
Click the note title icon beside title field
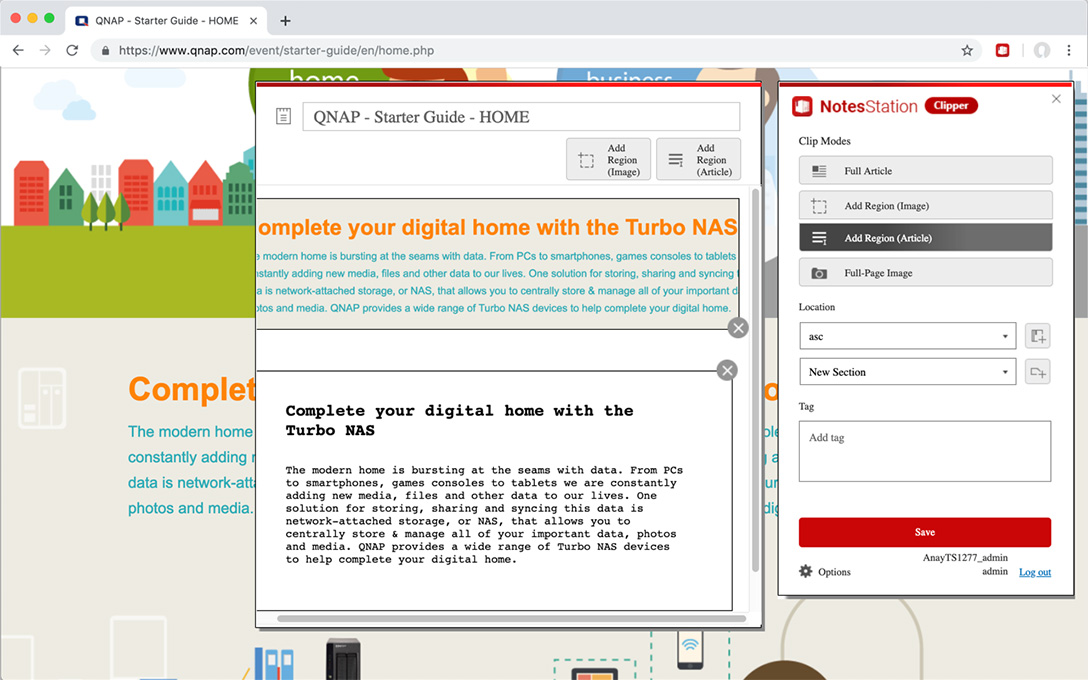(283, 116)
